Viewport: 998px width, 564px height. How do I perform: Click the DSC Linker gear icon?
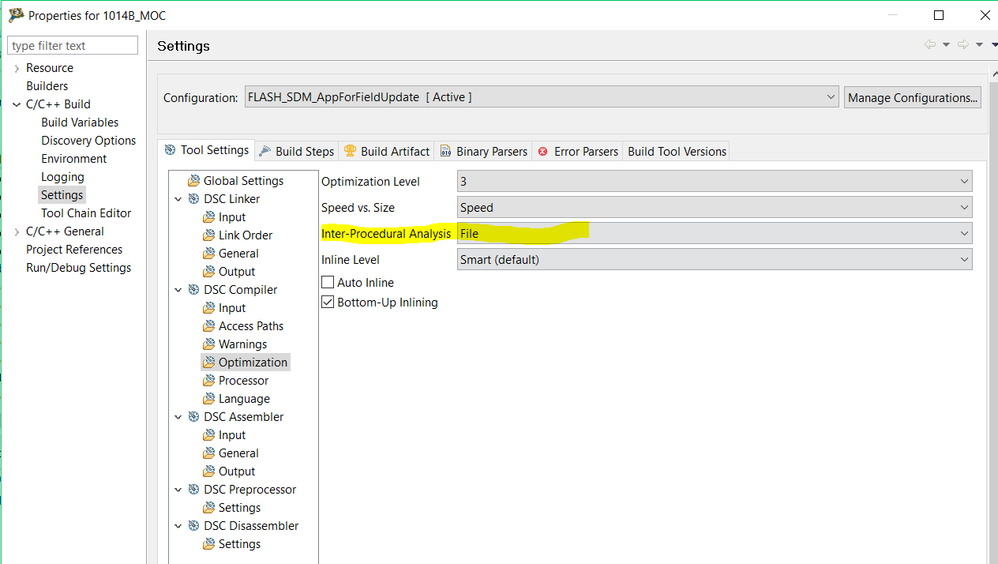pos(193,199)
